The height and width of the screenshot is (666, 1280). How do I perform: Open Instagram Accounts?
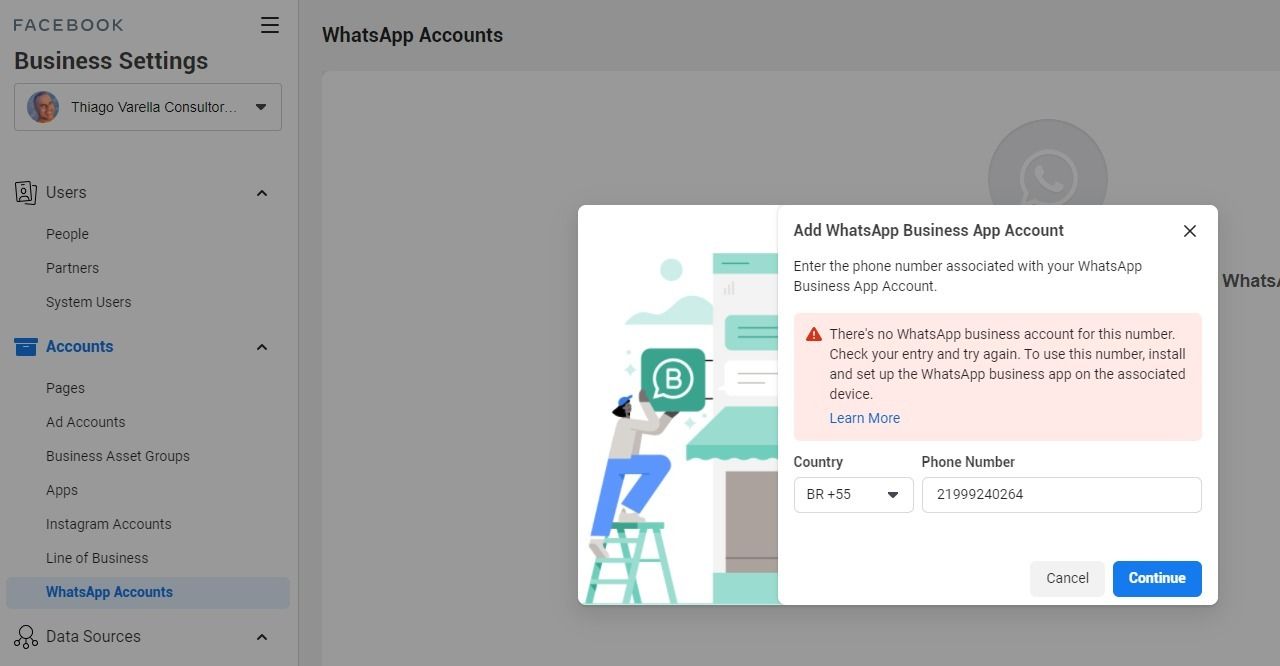108,524
